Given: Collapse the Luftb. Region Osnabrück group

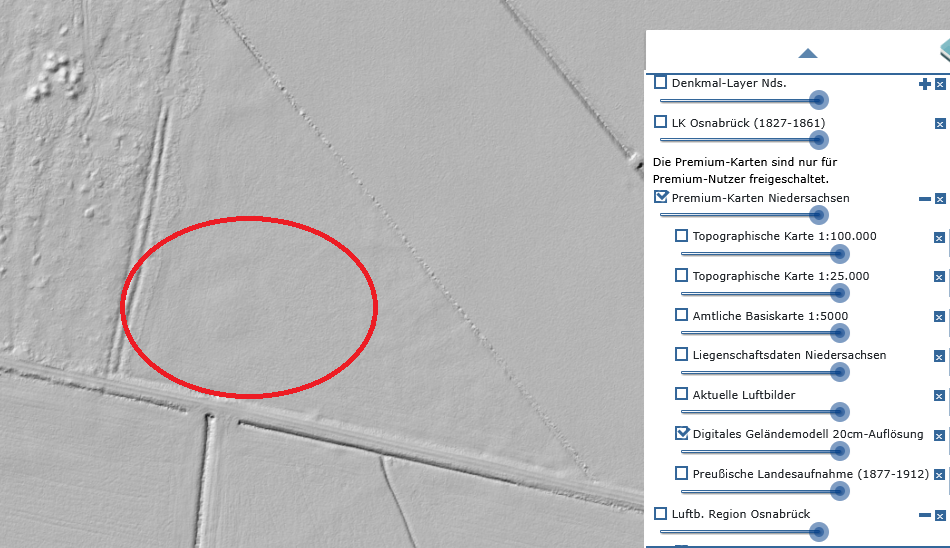Looking at the screenshot, I should 924,515.
